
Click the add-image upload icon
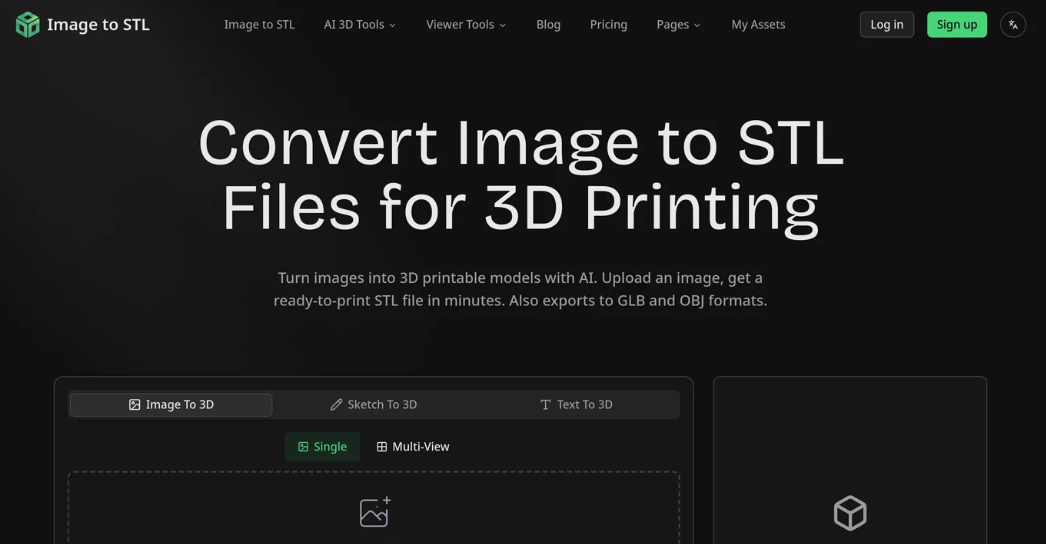click(374, 512)
